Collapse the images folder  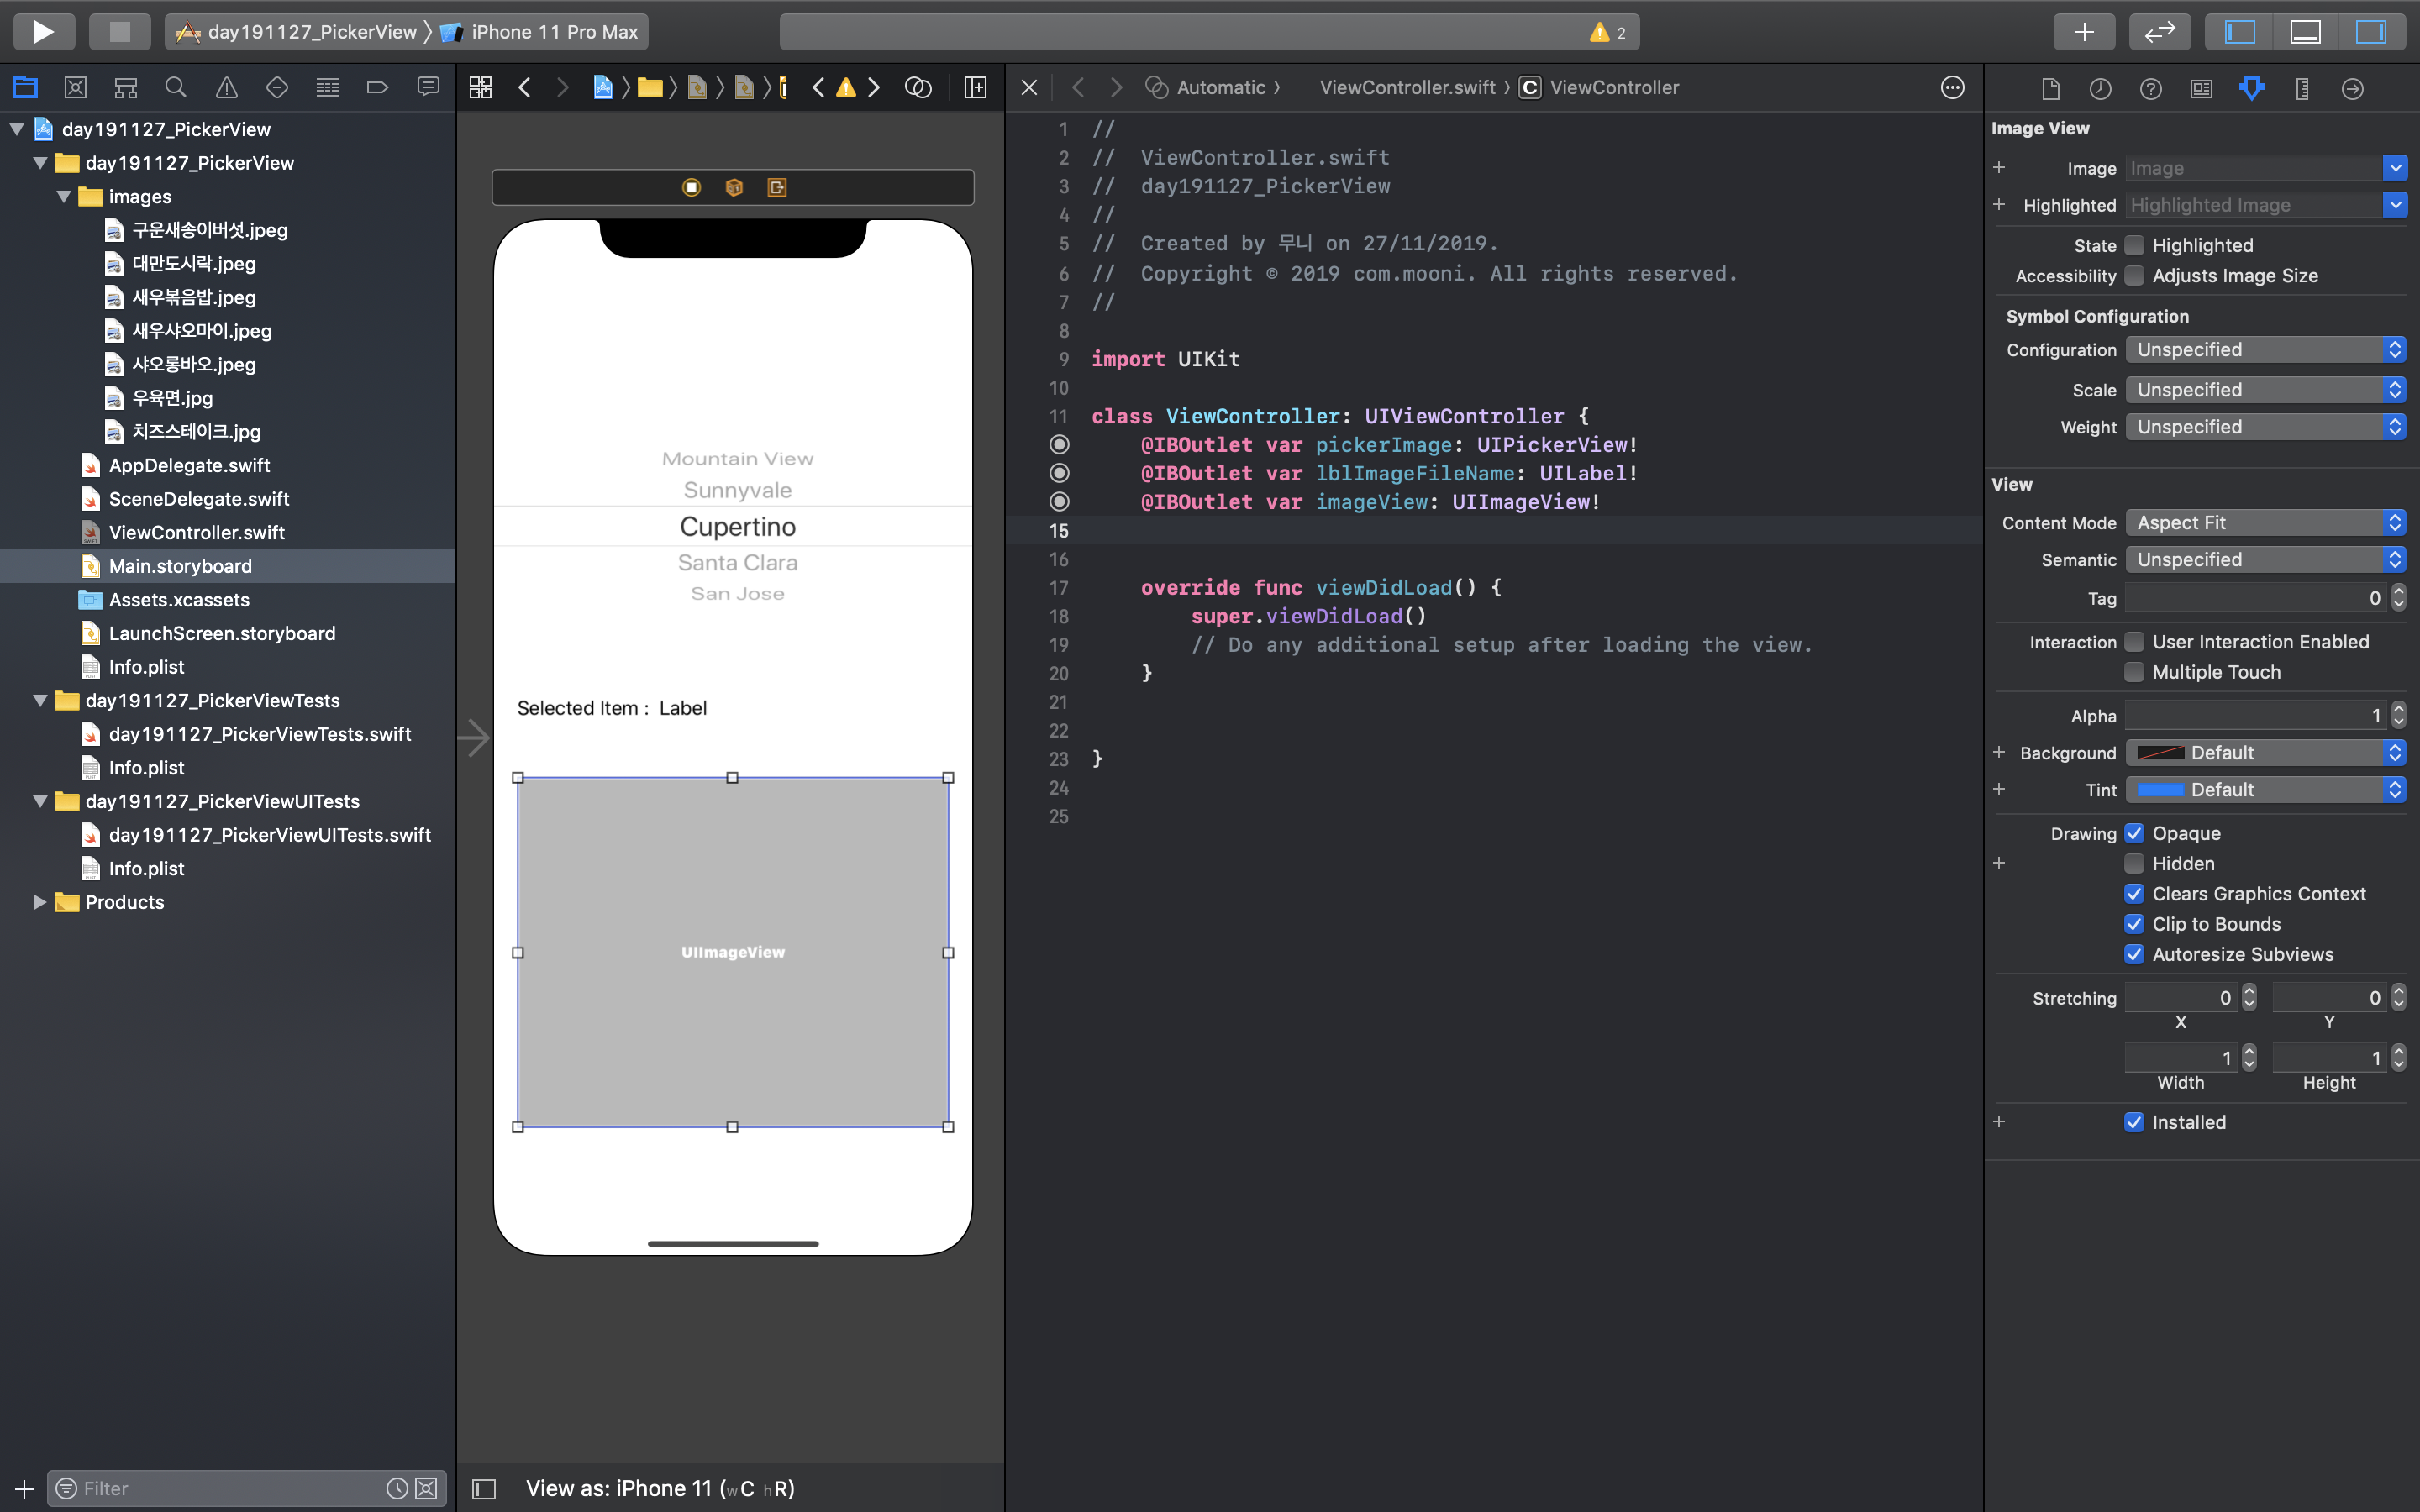coord(64,197)
